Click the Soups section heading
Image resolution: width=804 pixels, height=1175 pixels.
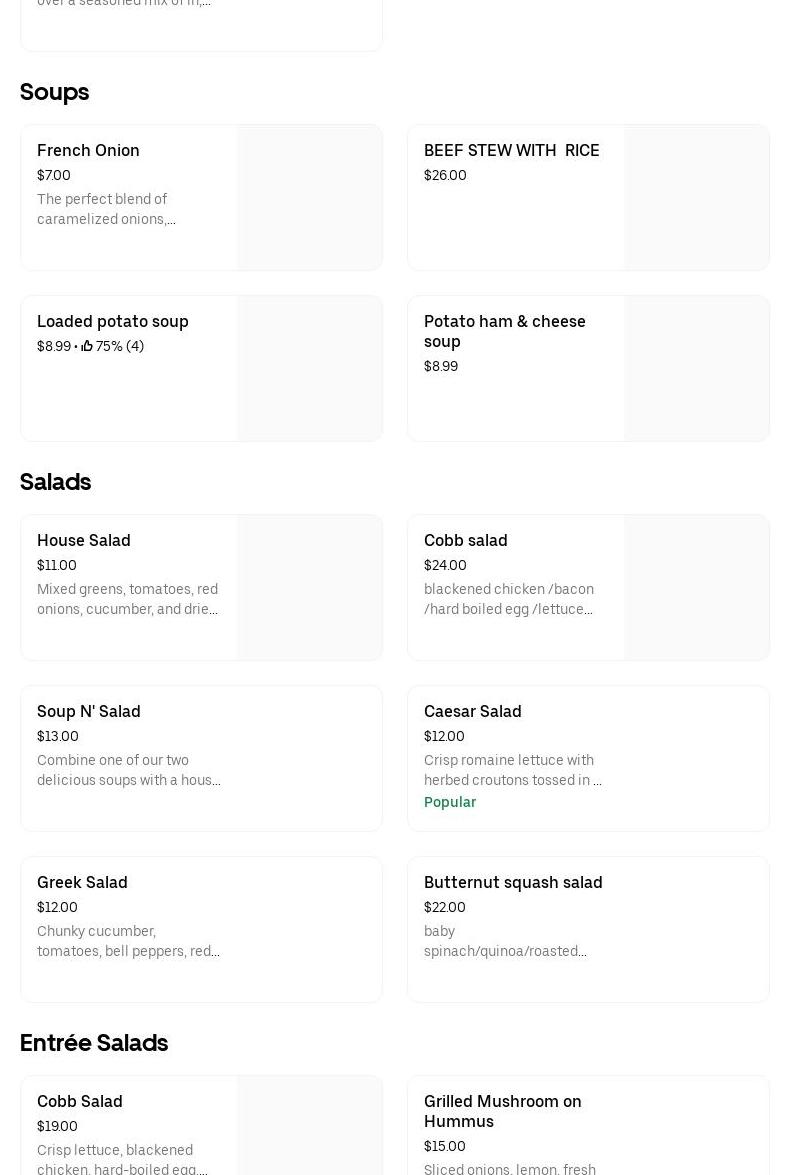tap(54, 92)
